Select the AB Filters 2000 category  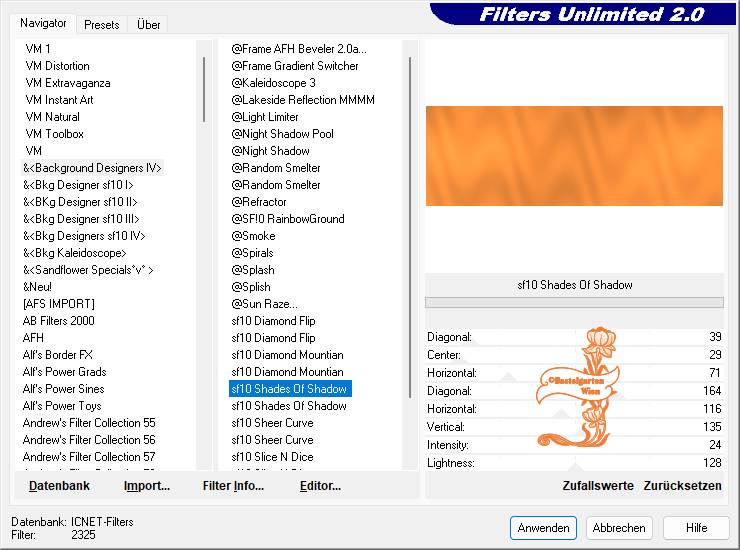59,321
